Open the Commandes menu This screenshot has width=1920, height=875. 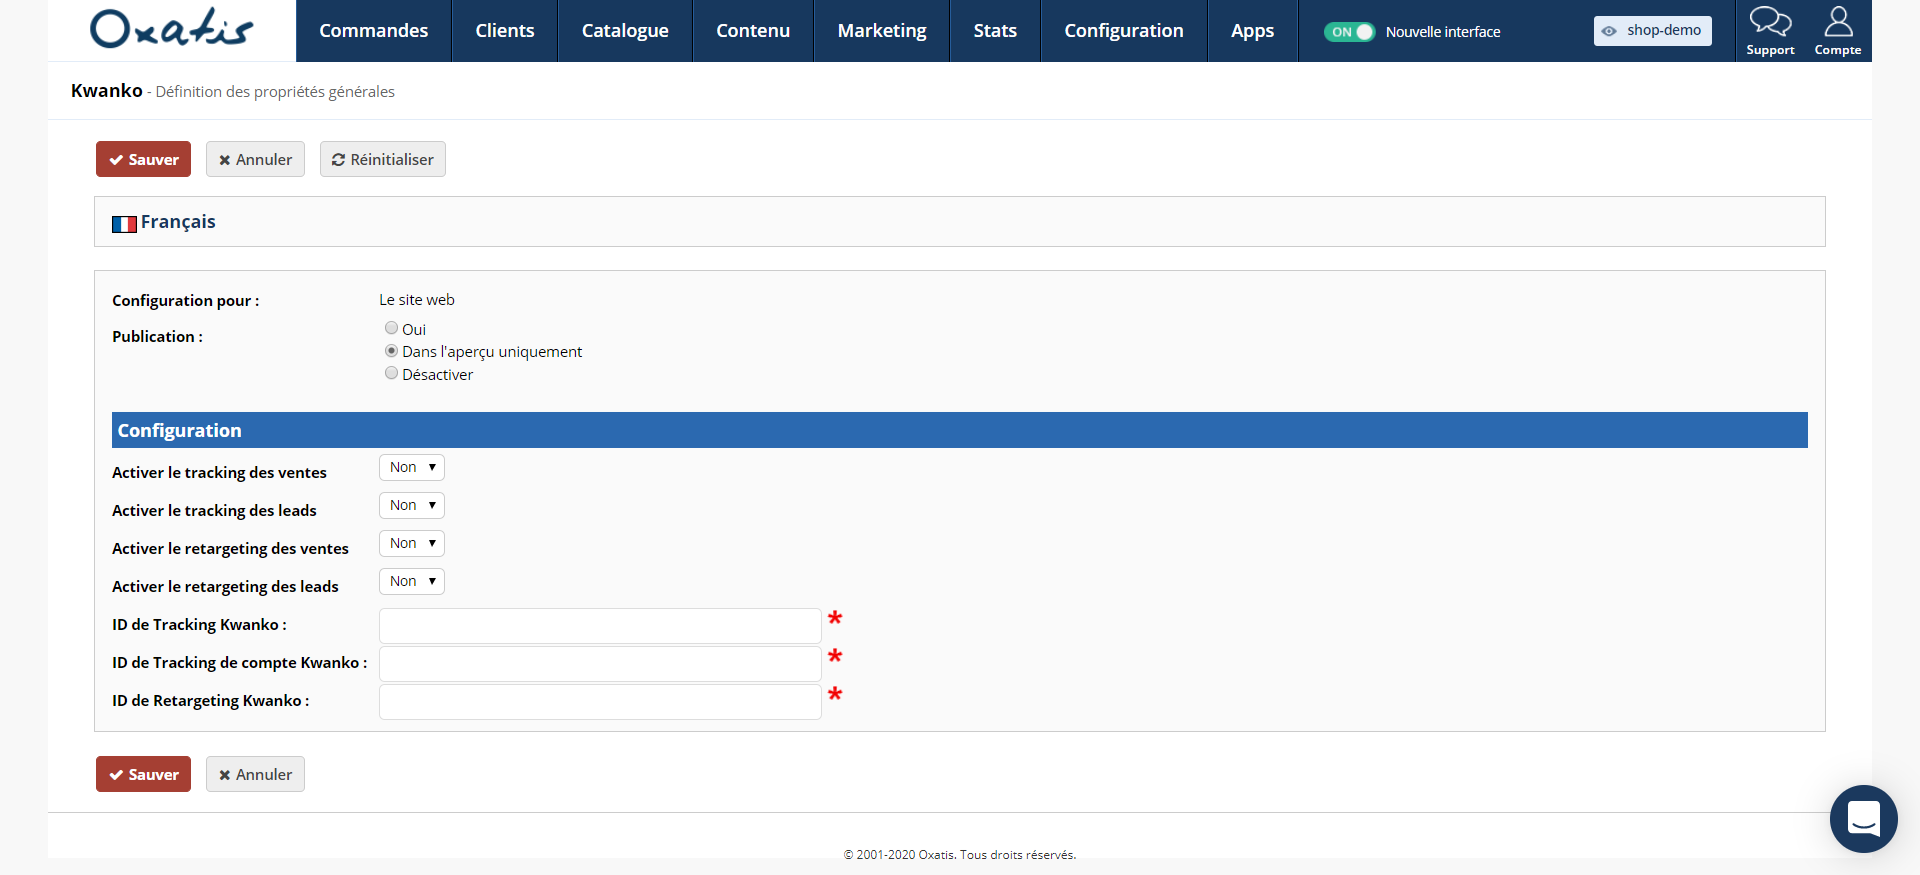click(x=374, y=31)
